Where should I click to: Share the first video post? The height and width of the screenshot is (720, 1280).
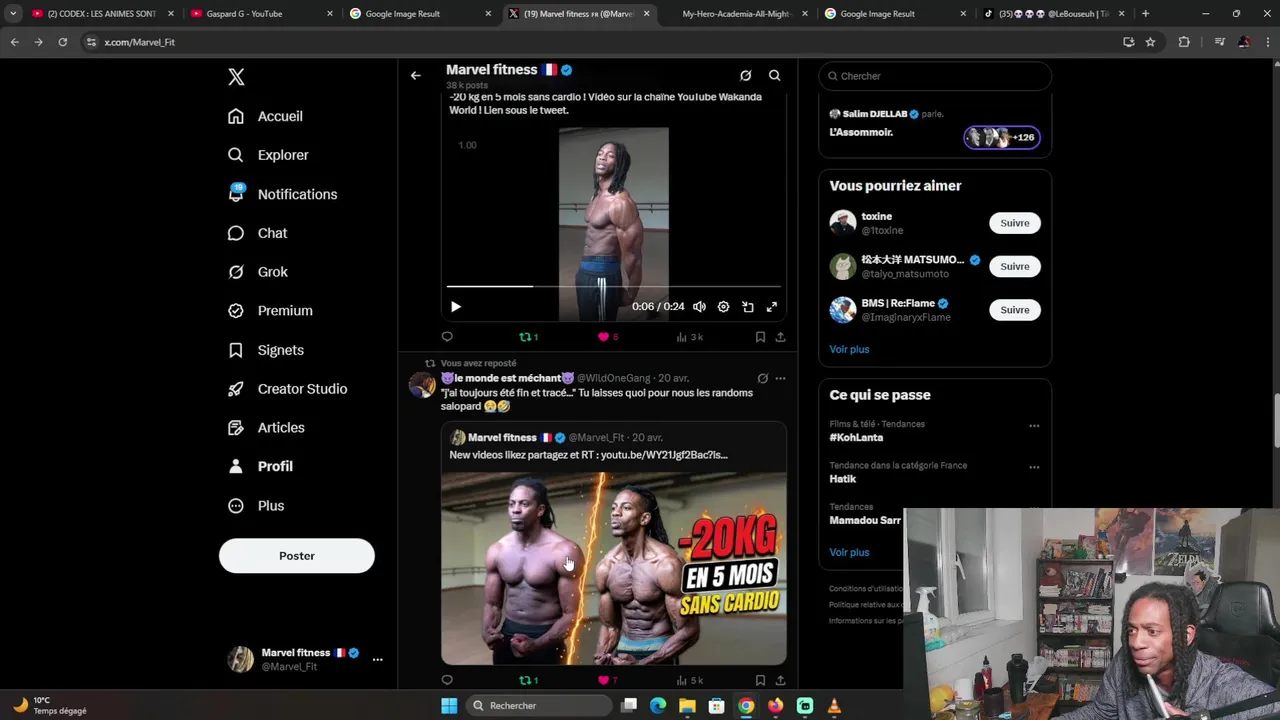pos(780,337)
